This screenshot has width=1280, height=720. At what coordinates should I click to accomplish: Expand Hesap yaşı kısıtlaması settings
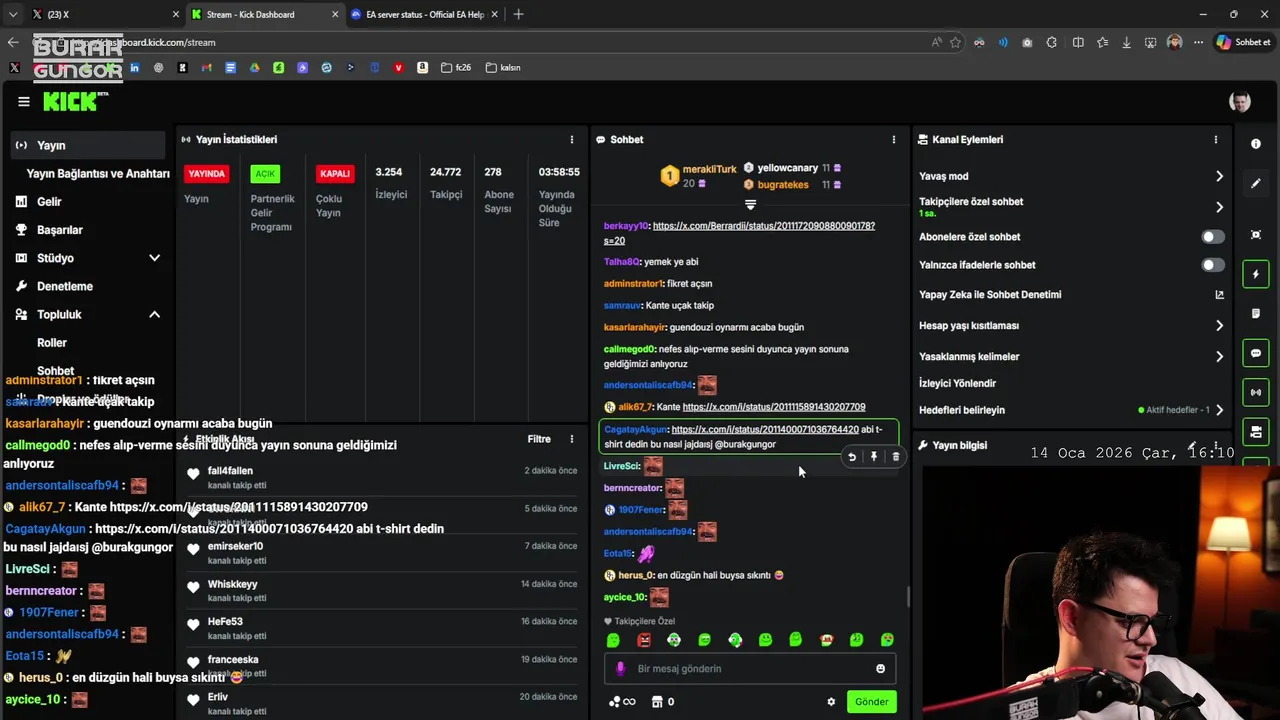(1219, 326)
